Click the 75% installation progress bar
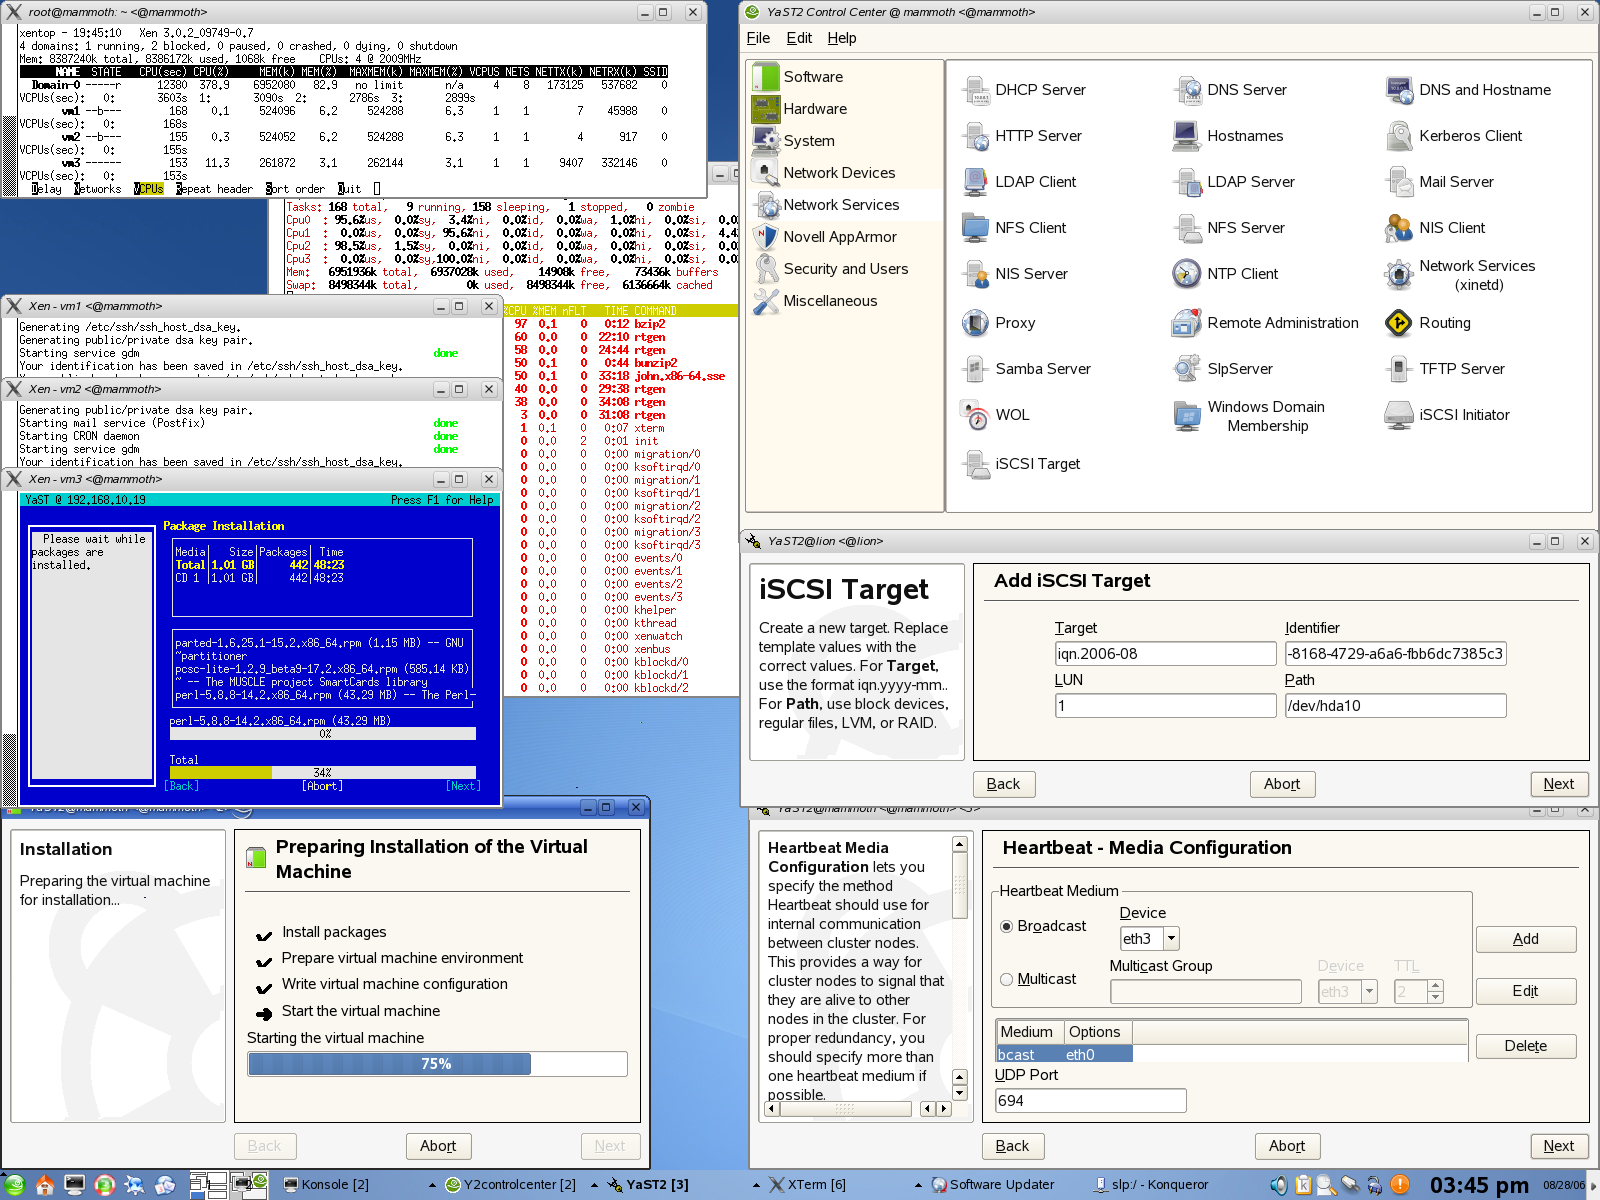The image size is (1600, 1200). click(437, 1064)
